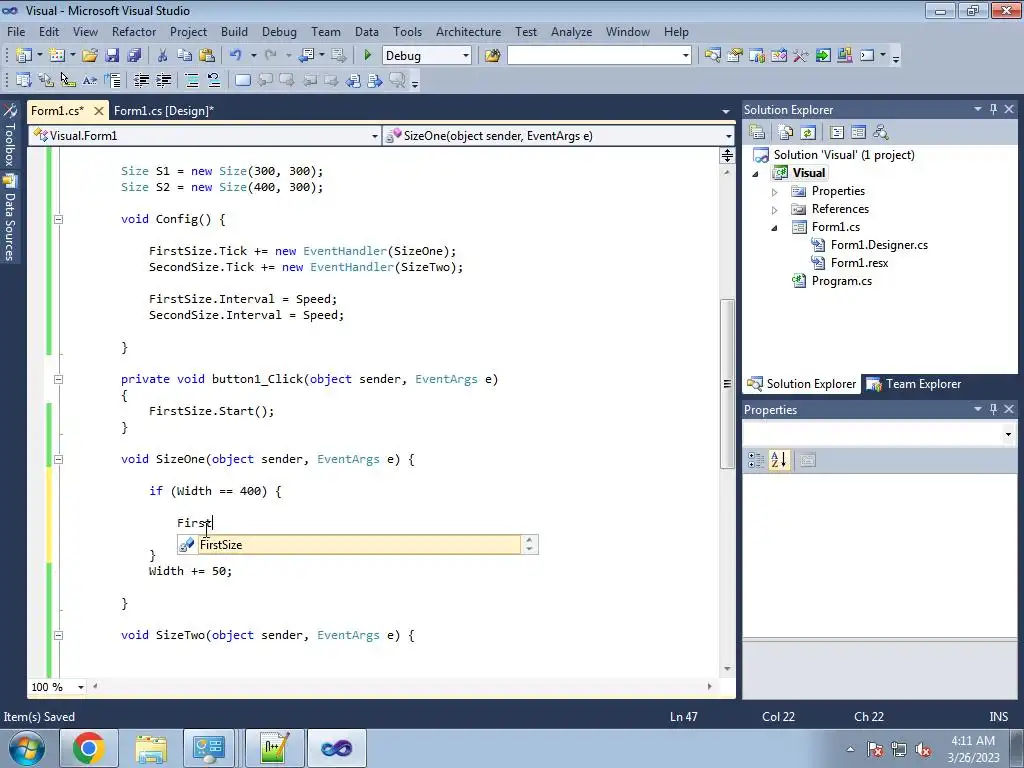Screen dimensions: 1024x768
Task: Open the Toolbox side panel tab
Action: (10, 135)
